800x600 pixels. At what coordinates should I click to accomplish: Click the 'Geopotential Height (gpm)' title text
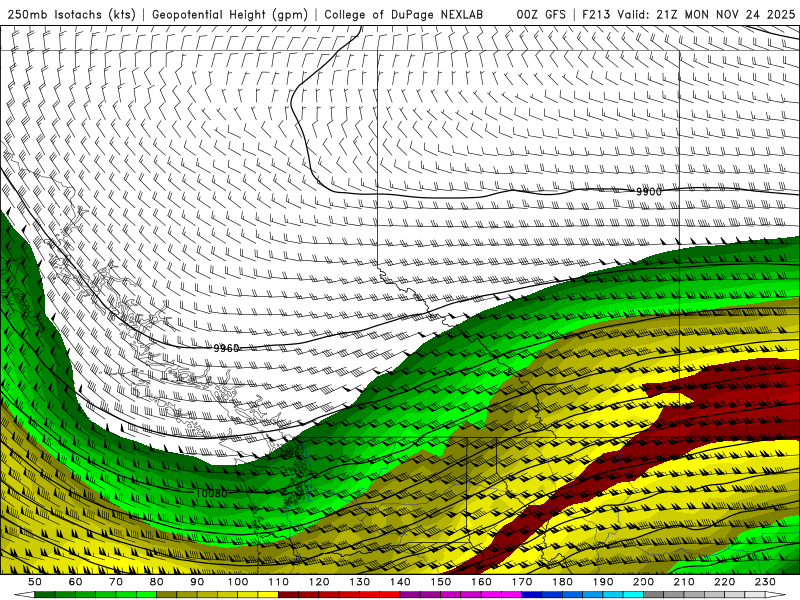(x=230, y=14)
